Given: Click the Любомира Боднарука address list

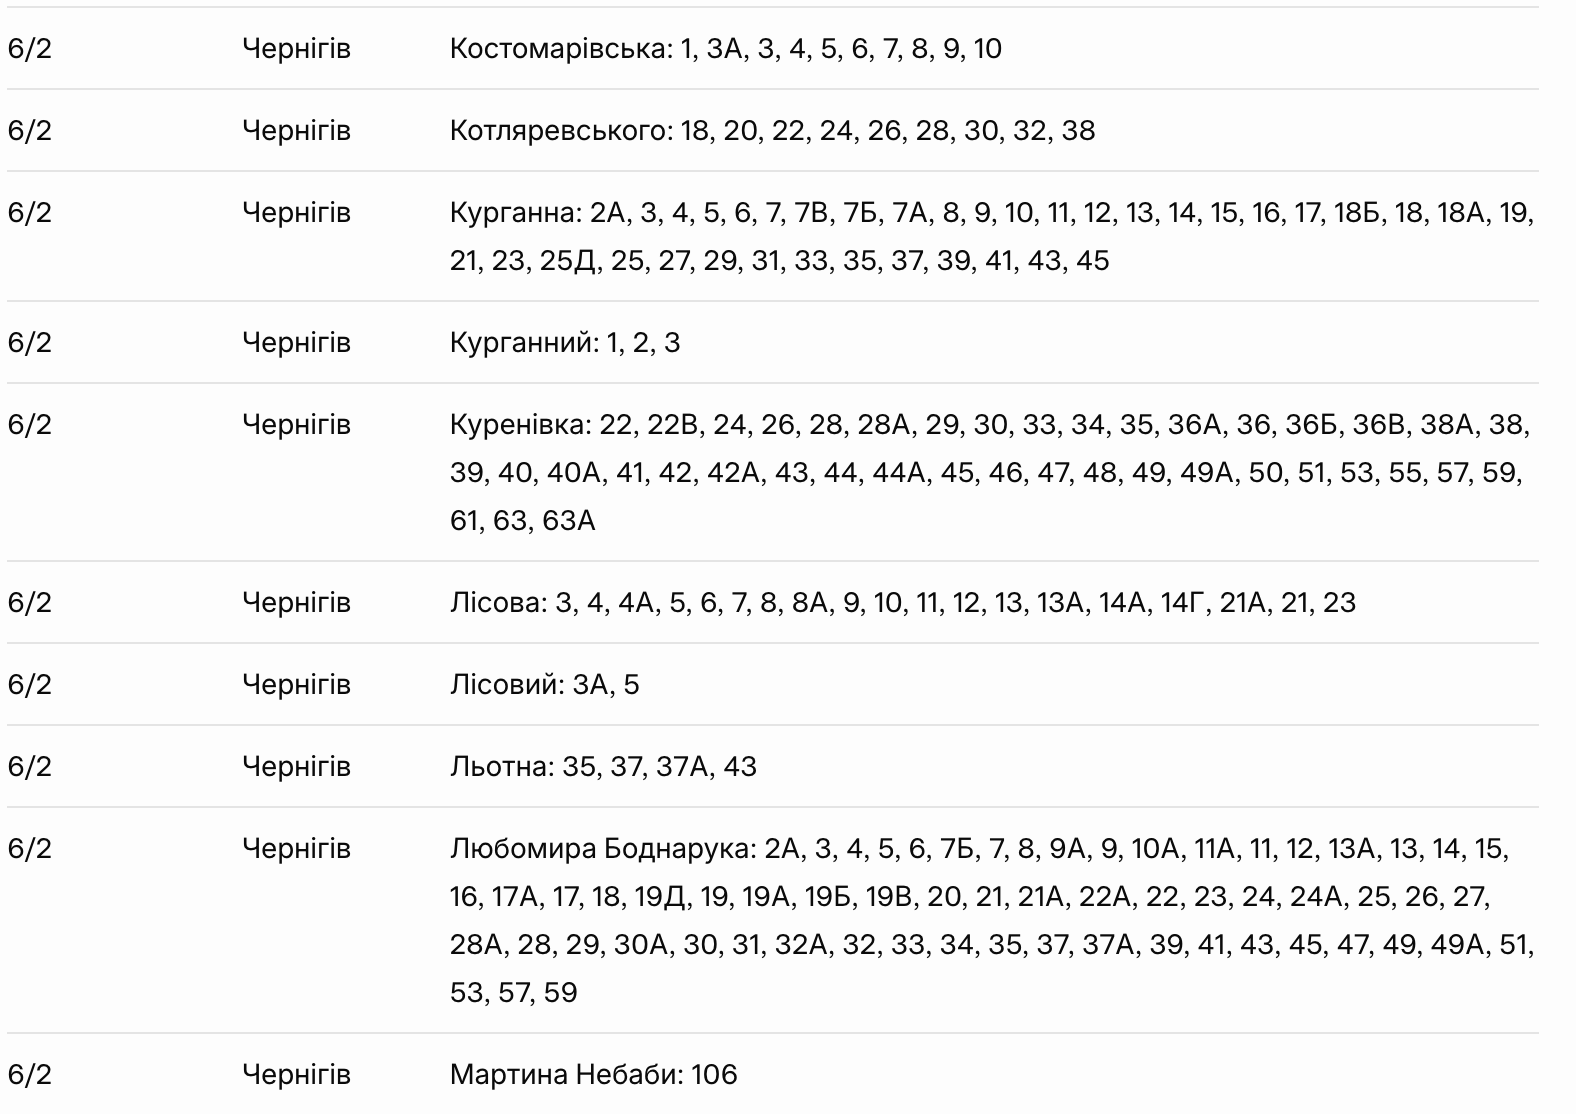Looking at the screenshot, I should pos(992,921).
